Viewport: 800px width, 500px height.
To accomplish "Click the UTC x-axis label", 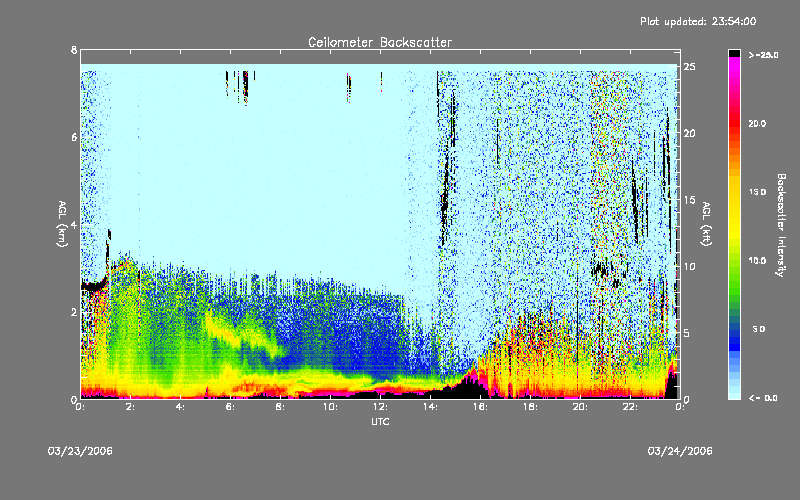I will (x=380, y=422).
